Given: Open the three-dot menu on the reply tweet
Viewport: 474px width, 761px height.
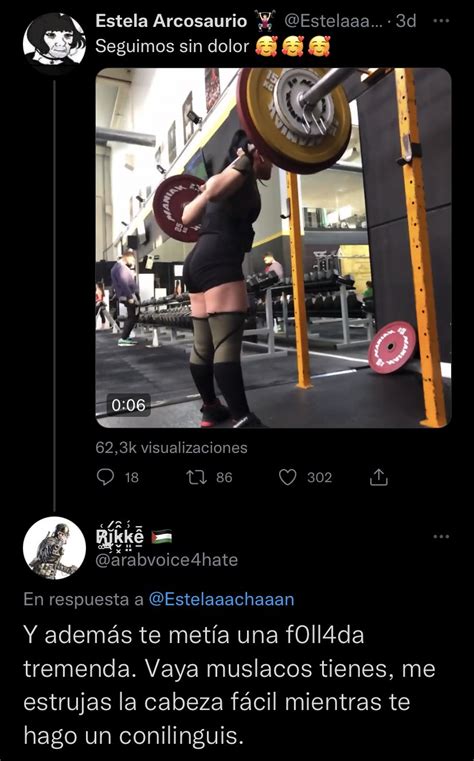Looking at the screenshot, I should point(441,536).
